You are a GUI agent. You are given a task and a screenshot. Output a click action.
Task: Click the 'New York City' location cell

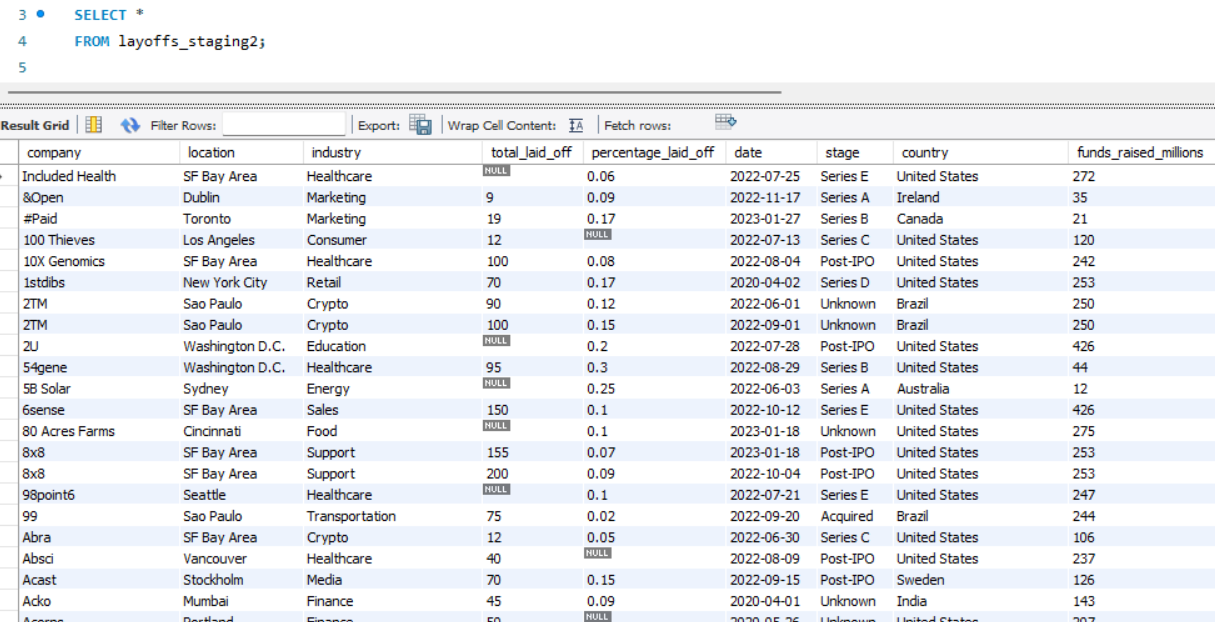241,283
